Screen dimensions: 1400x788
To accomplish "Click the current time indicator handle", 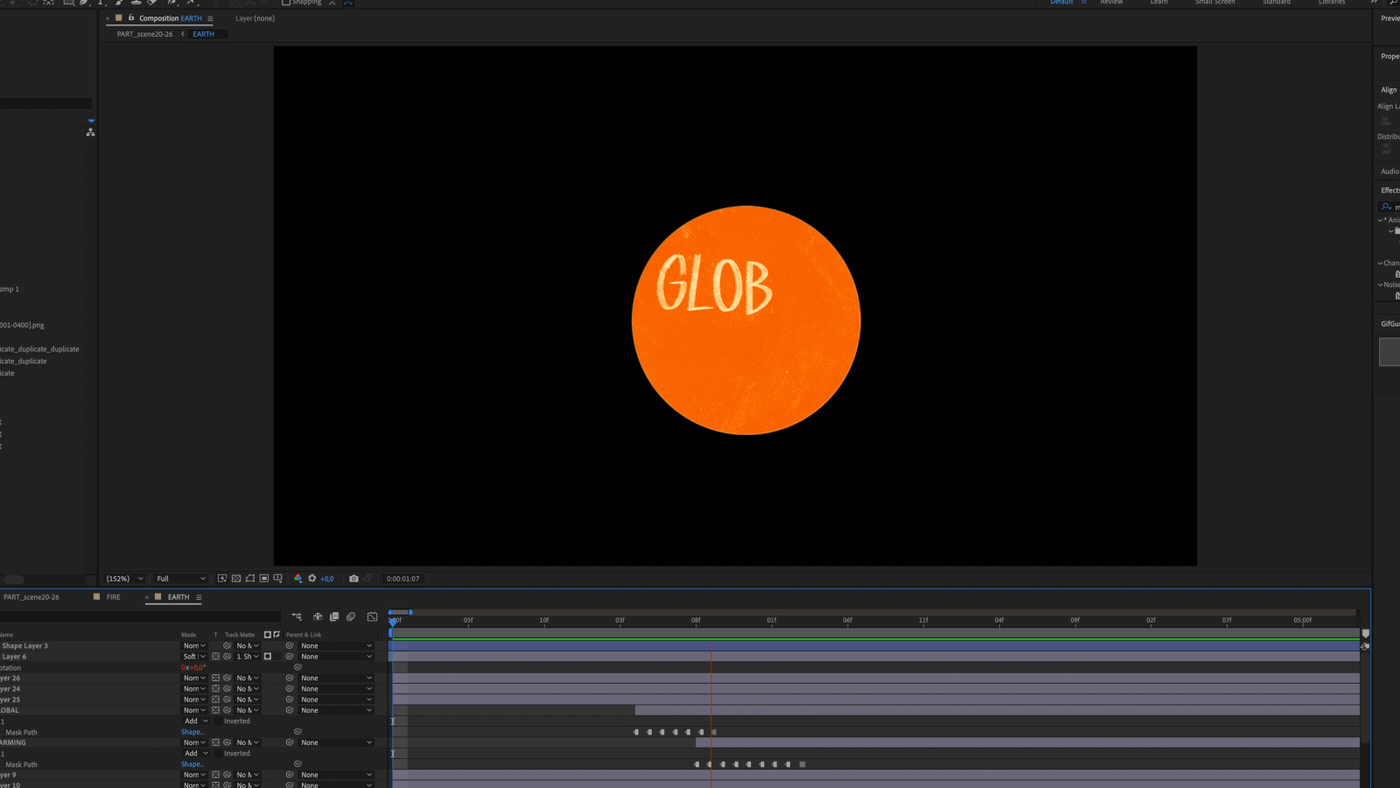I will point(393,621).
